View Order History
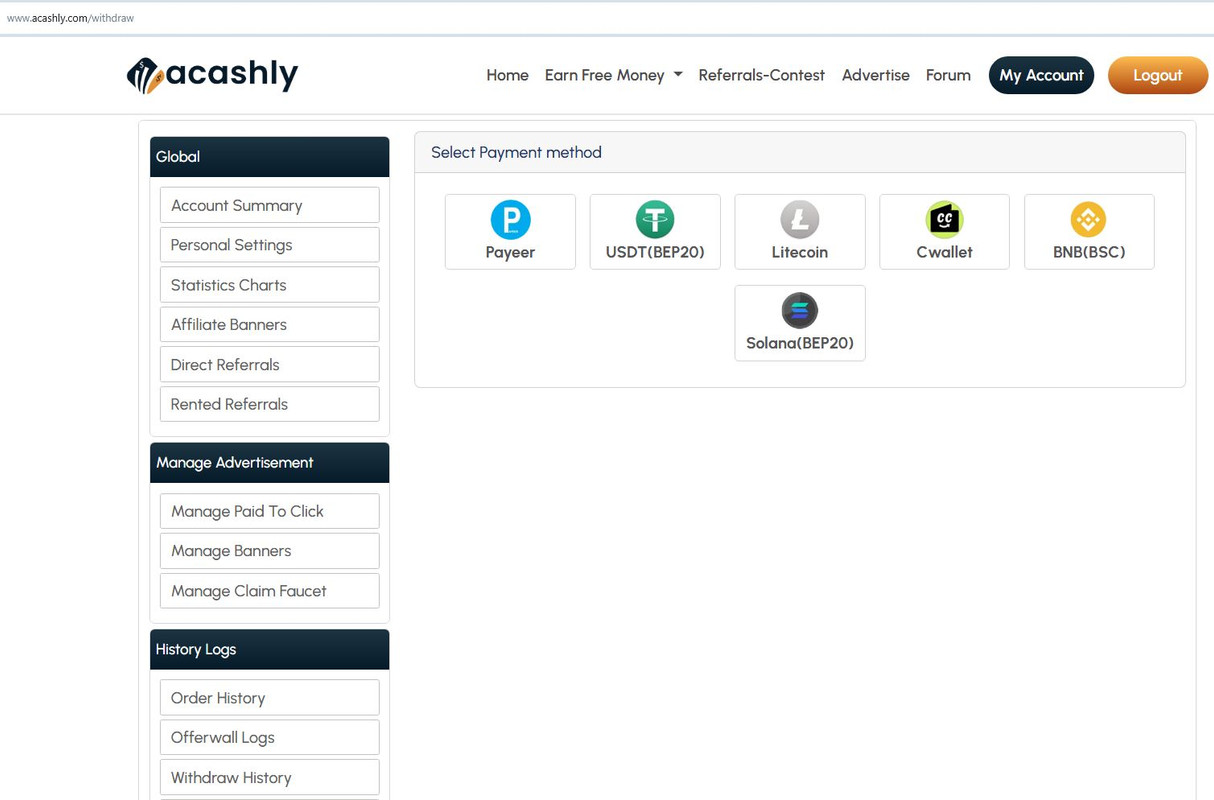The image size is (1214, 800). click(270, 698)
